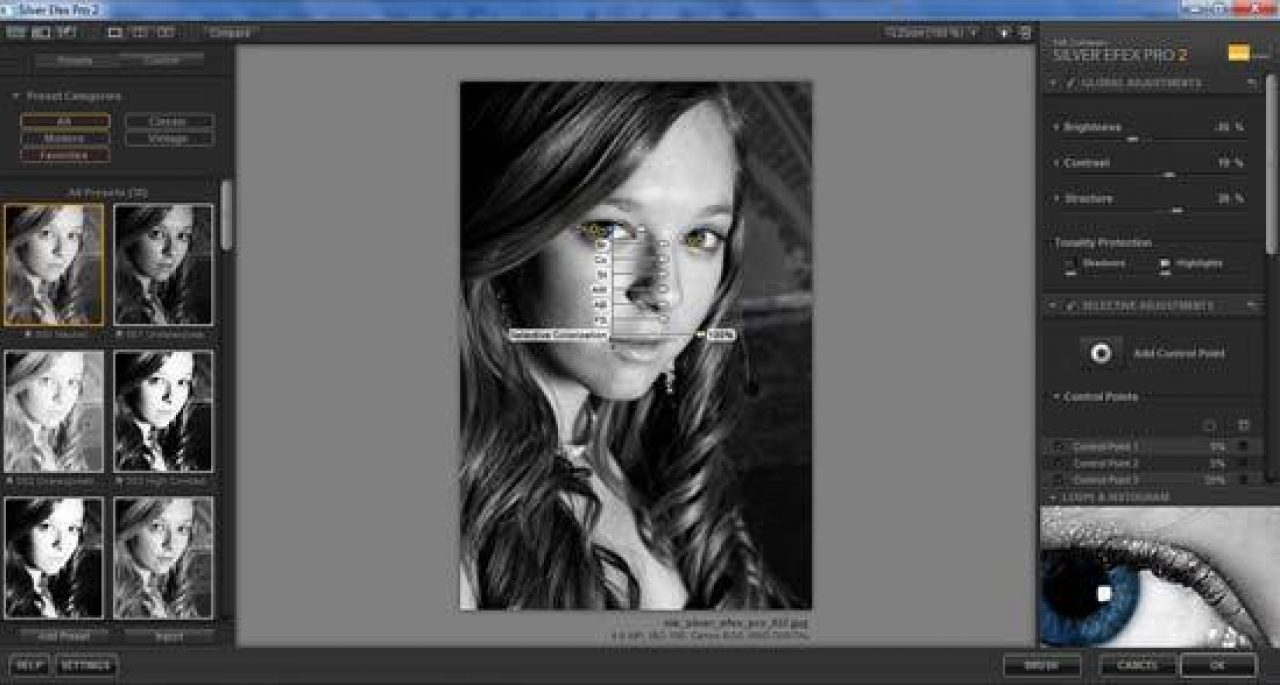The height and width of the screenshot is (685, 1280).
Task: Click the panel toggle icon beside the lightbulb
Action: click(1025, 32)
